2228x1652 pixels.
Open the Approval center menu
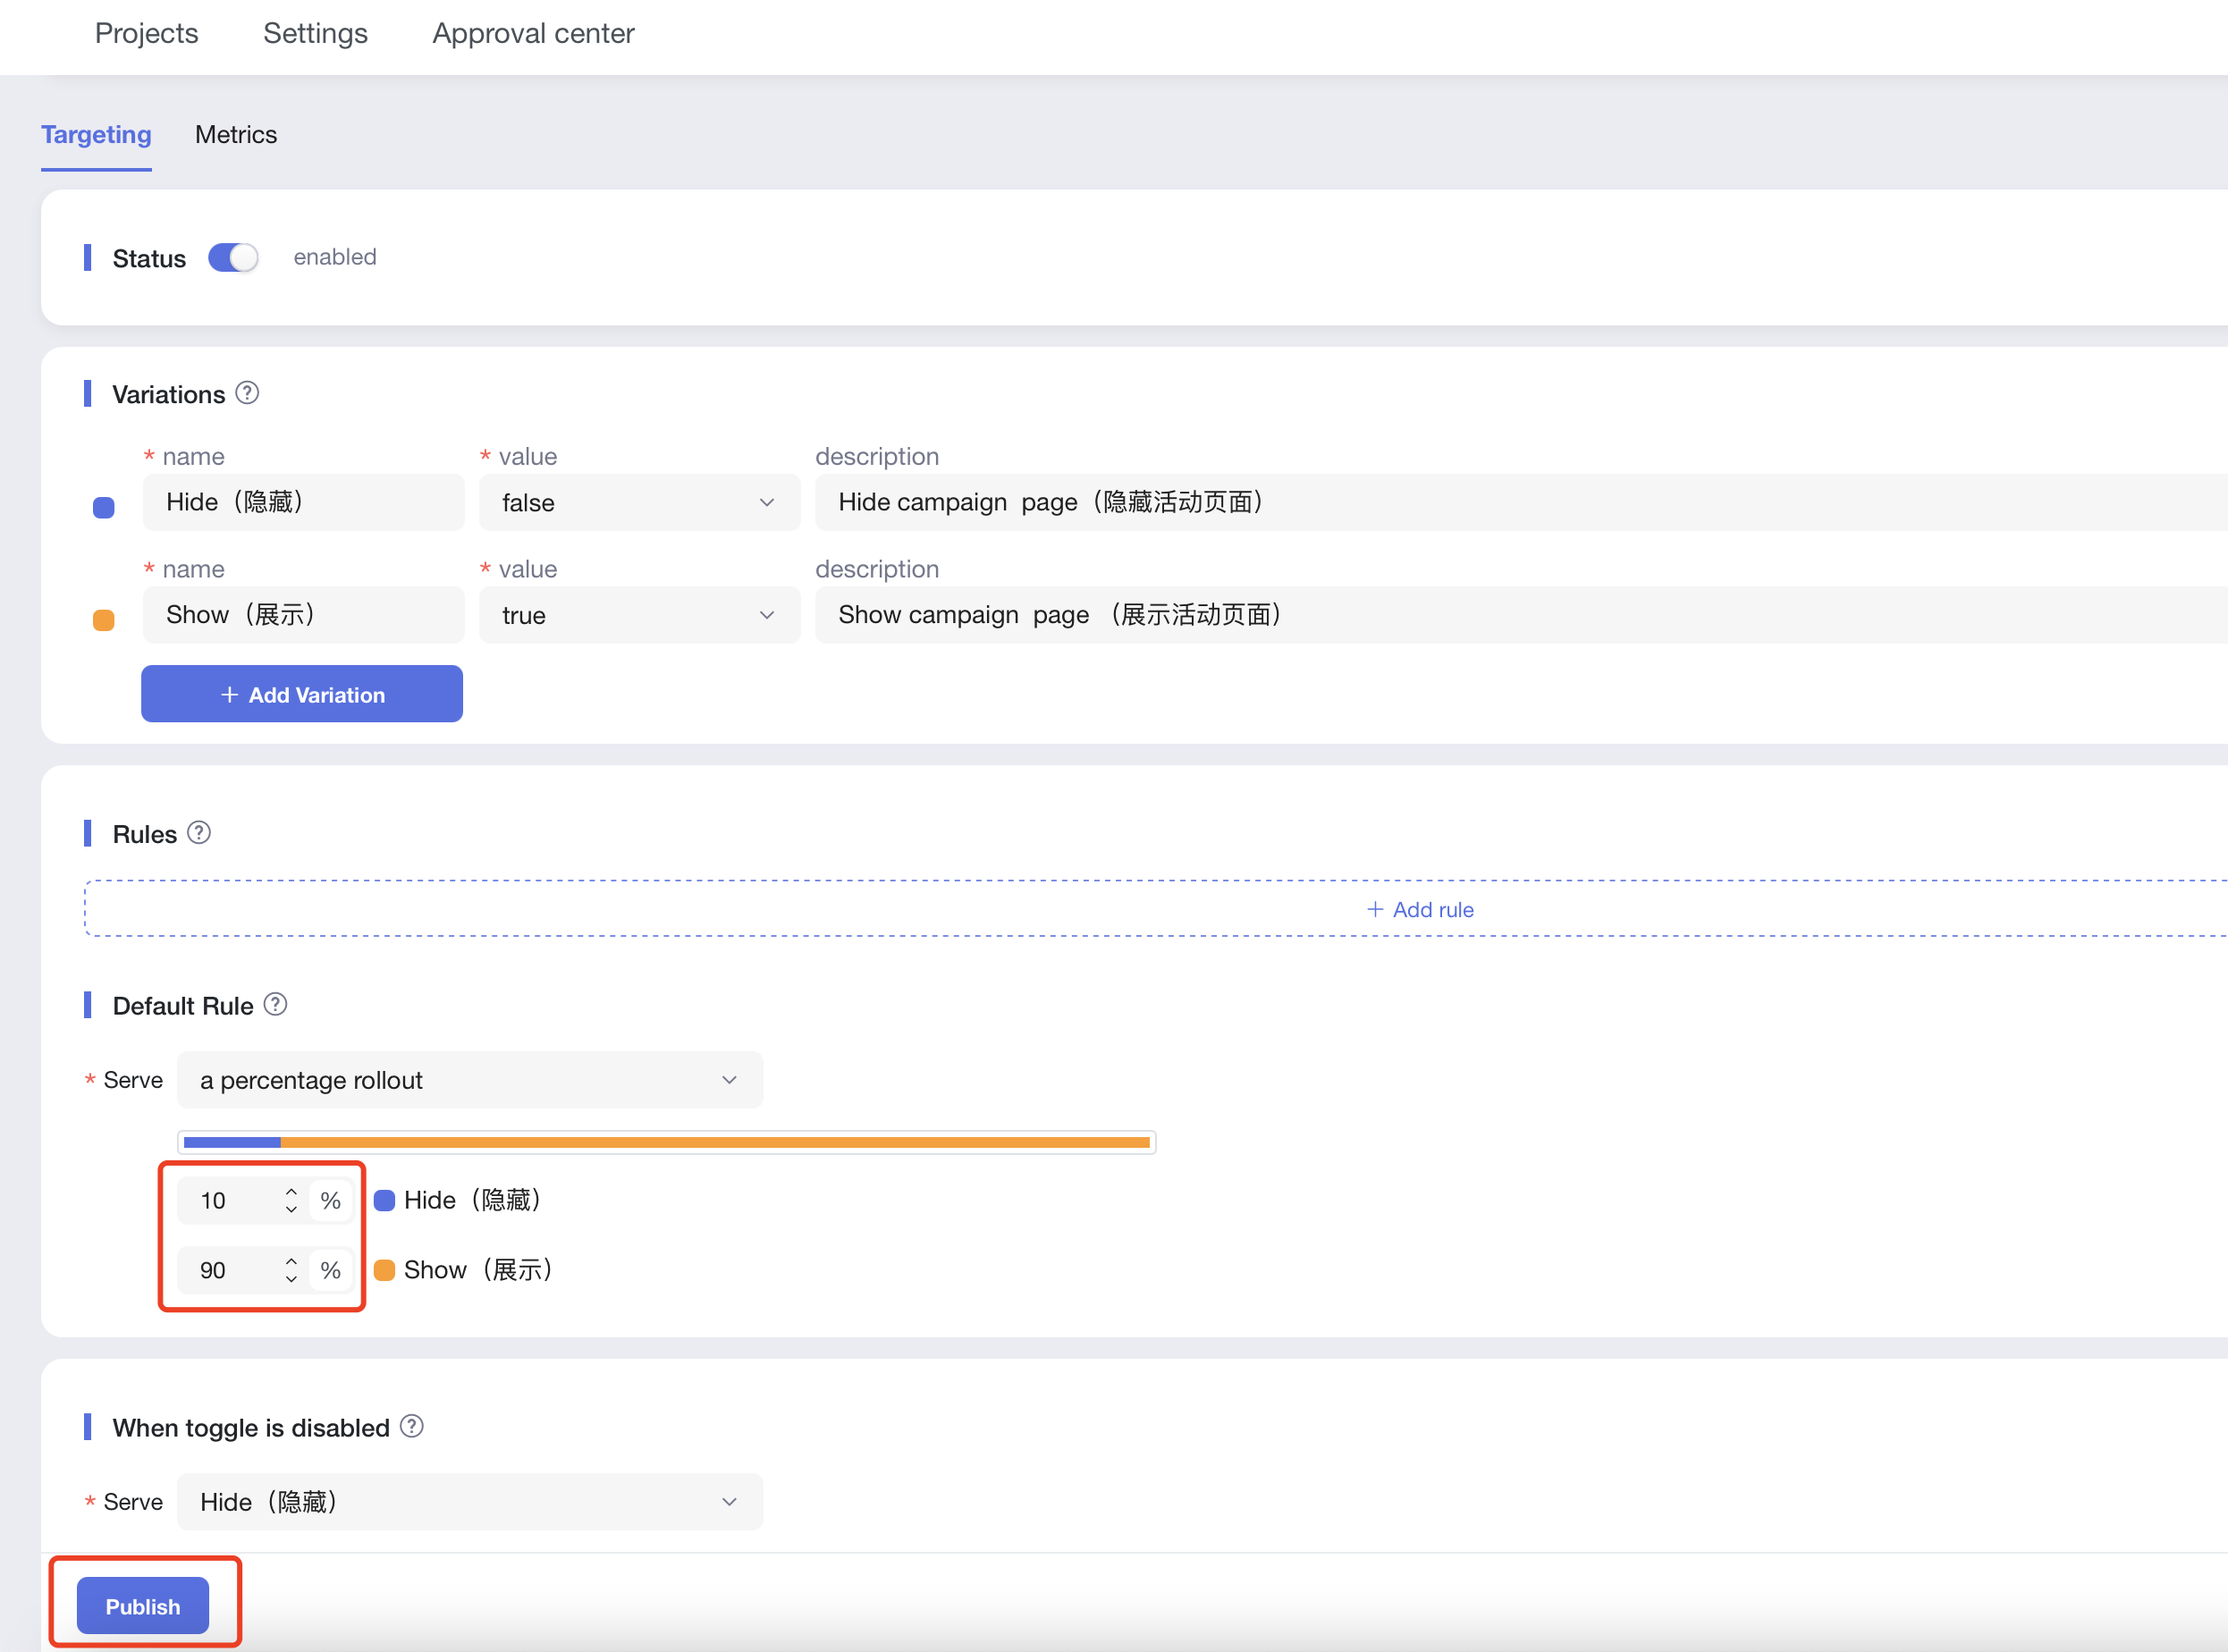coord(533,33)
